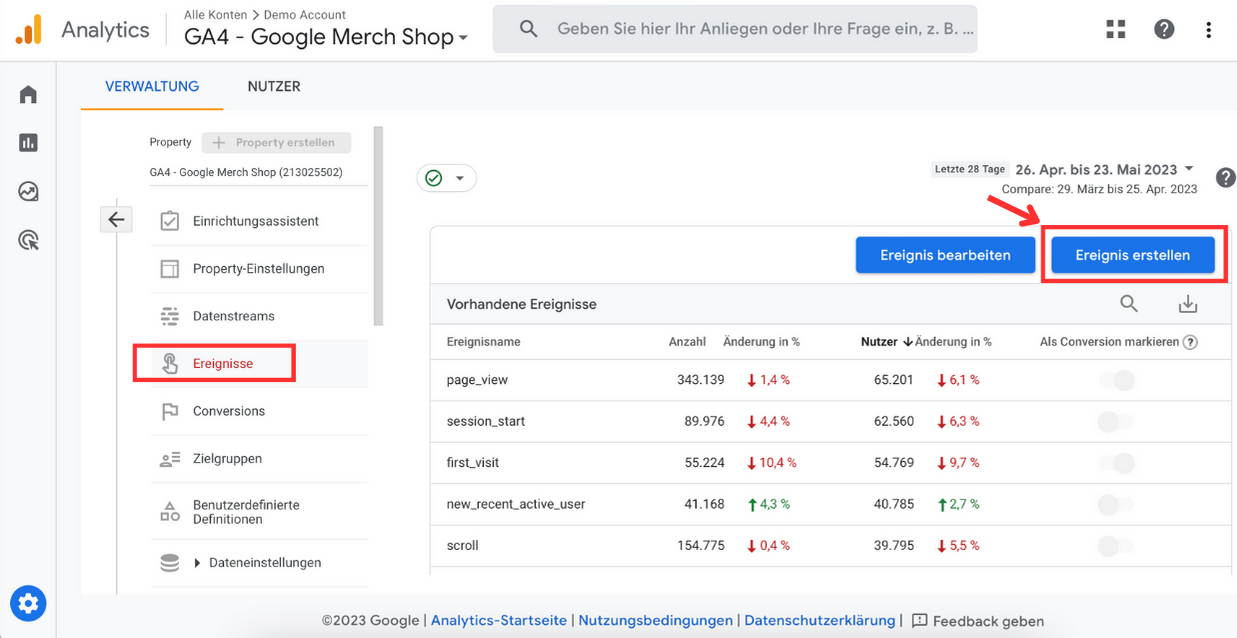The image size is (1237, 638).
Task: Click the back arrow in property column
Action: 116,219
